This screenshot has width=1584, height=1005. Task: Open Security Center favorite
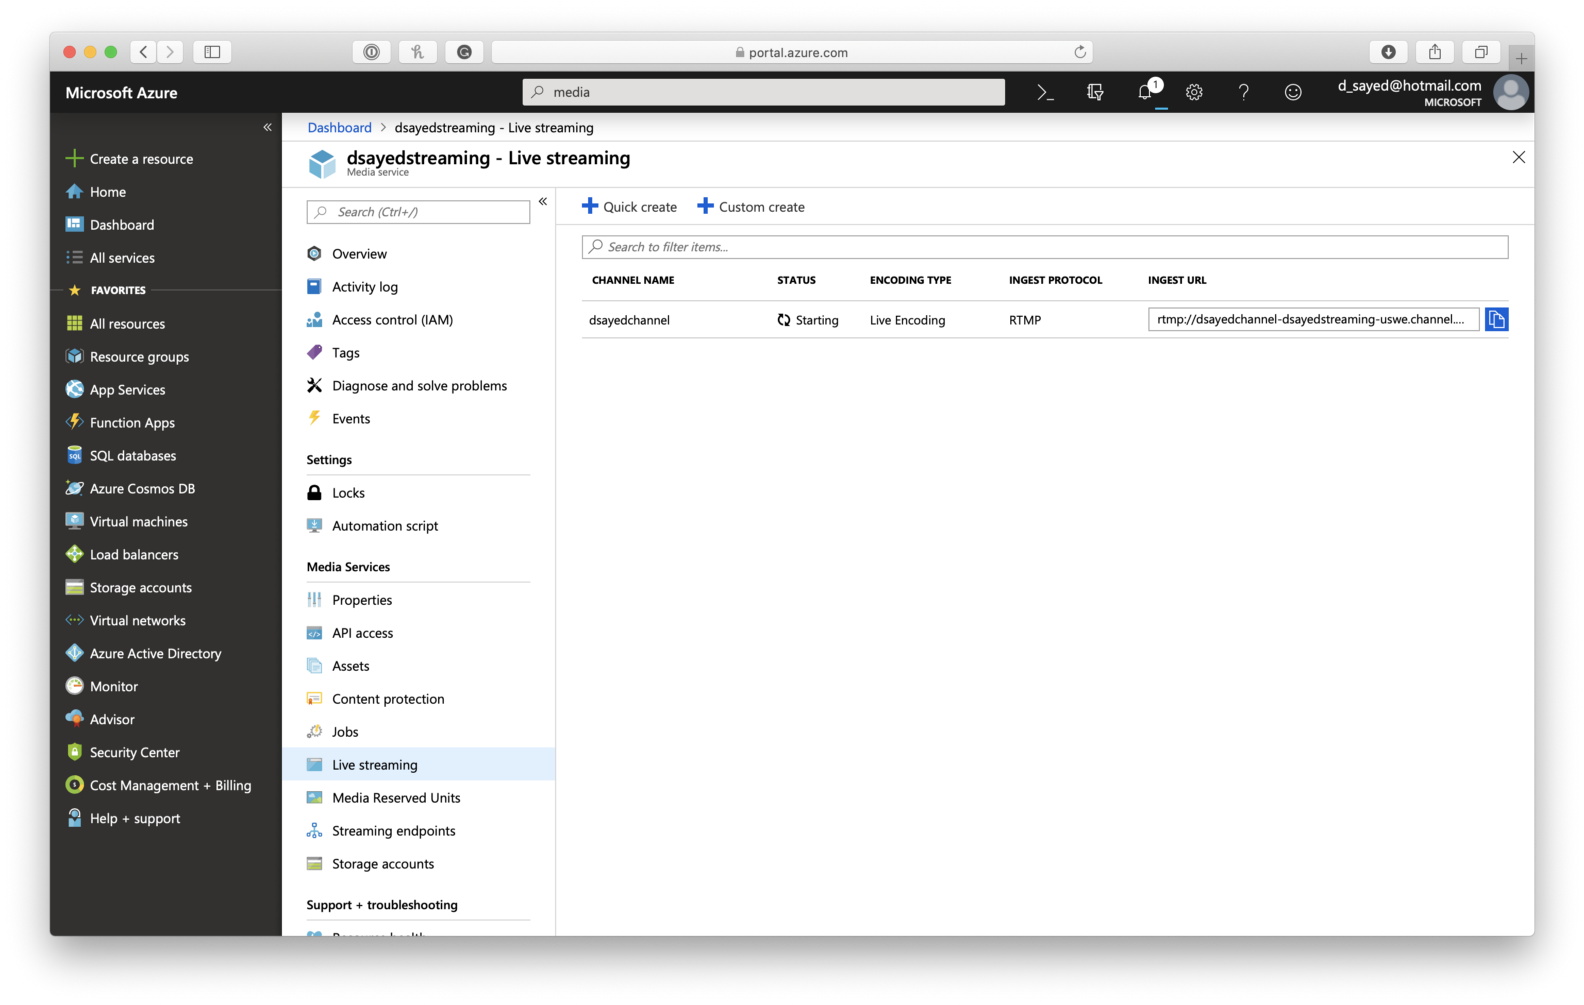[122, 753]
